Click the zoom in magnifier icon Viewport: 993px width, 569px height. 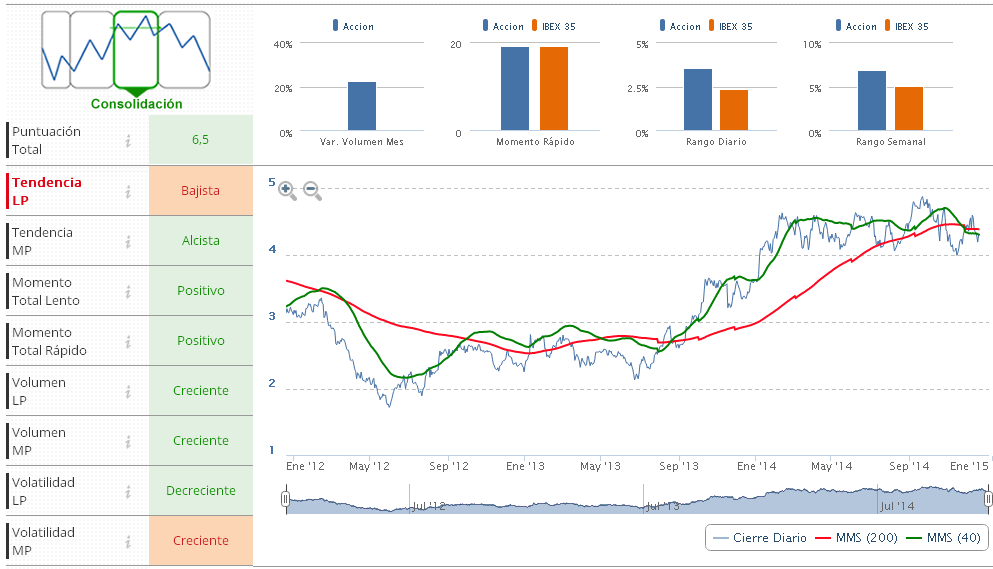point(287,190)
